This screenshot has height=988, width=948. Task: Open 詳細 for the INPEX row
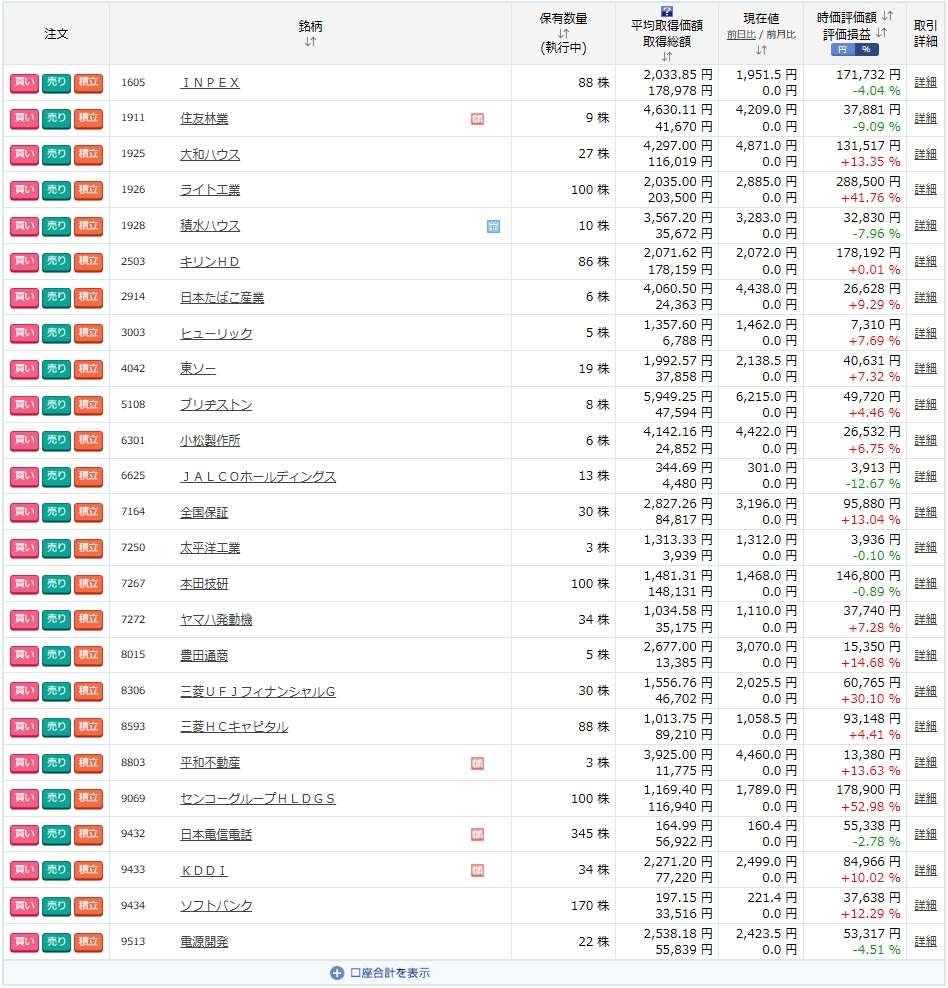[925, 83]
